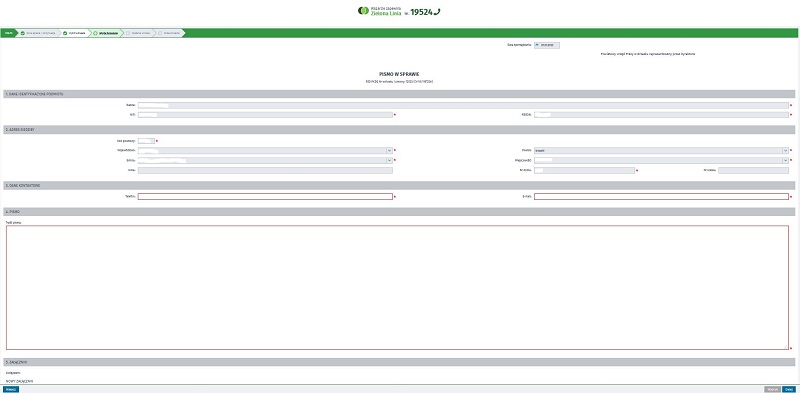The width and height of the screenshot is (800, 393).
Task: Go to the fourth wizard step
Action: point(138,33)
